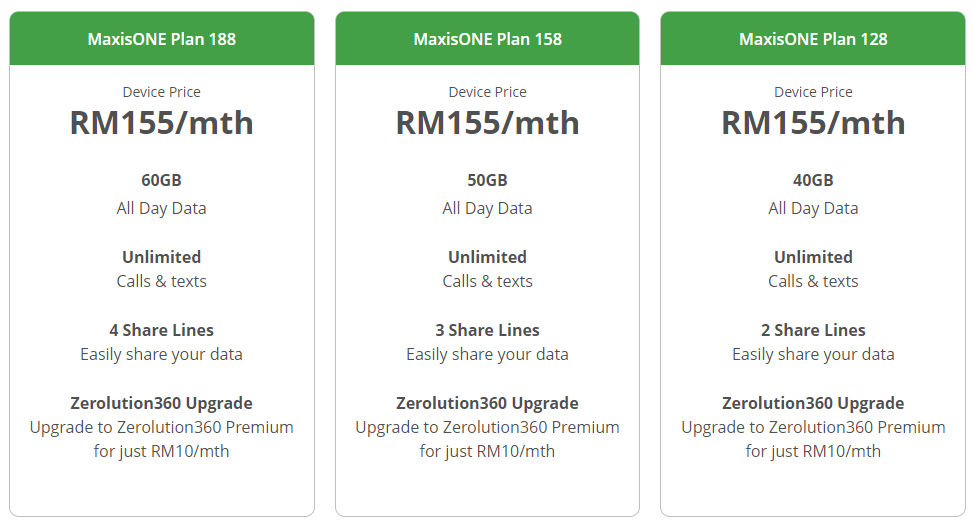Click Zerolution360 Upgrade in Plan 128 card
The height and width of the screenshot is (526, 974).
(x=813, y=403)
